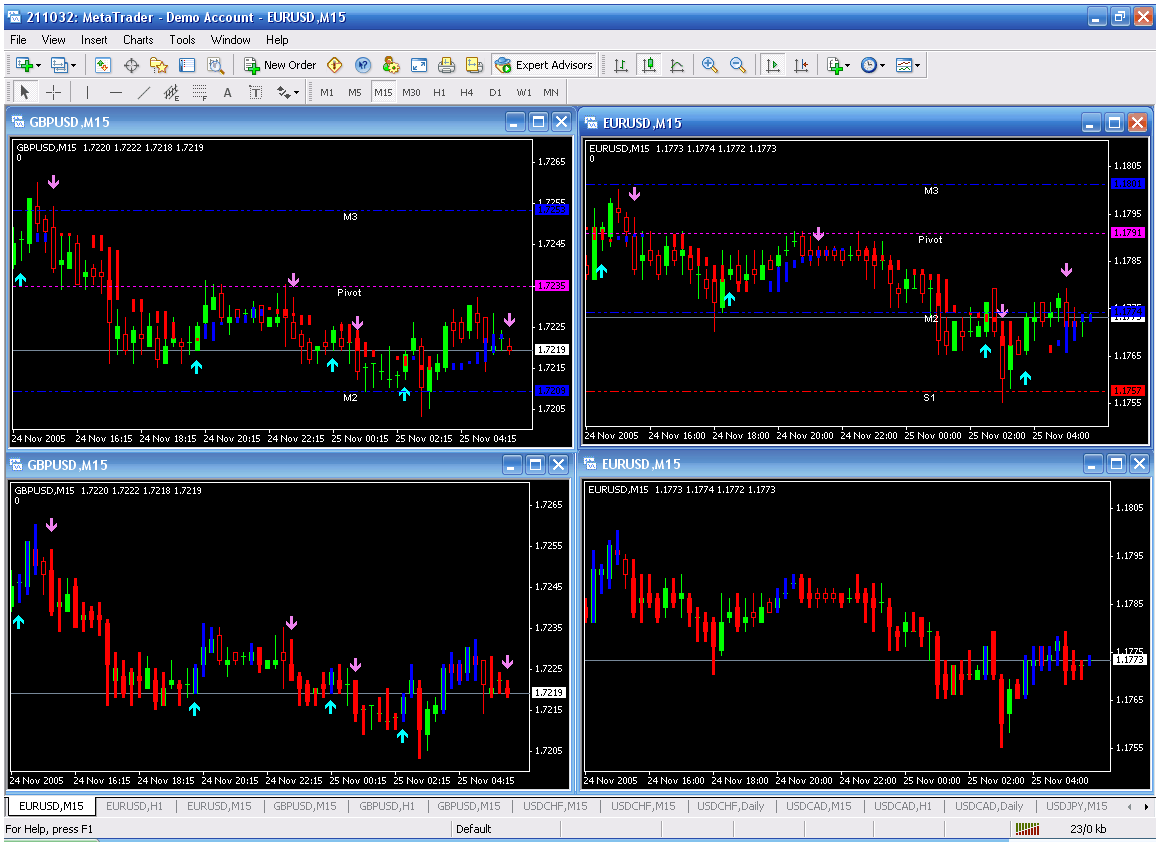Launch MetaEditor with the yellow diamond icon
The image size is (1160, 842).
(334, 65)
